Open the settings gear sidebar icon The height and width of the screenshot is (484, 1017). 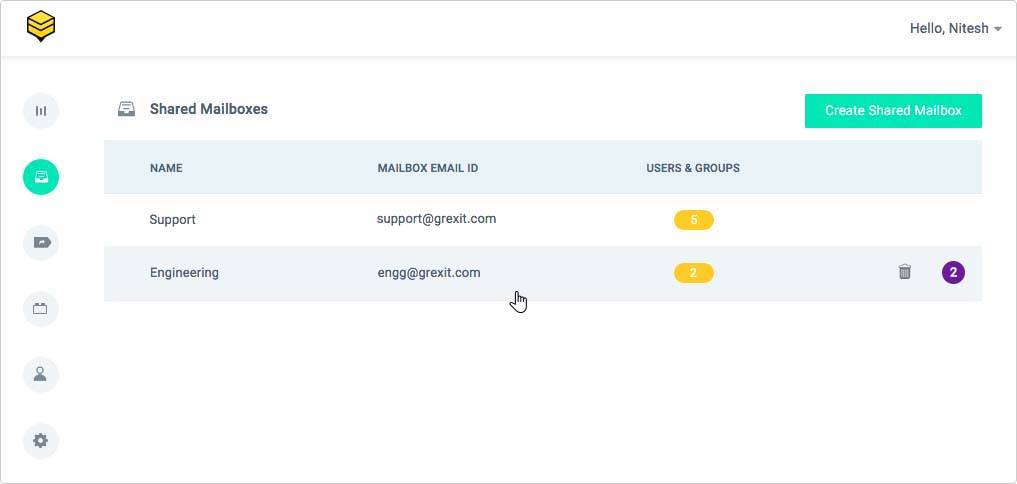point(41,441)
